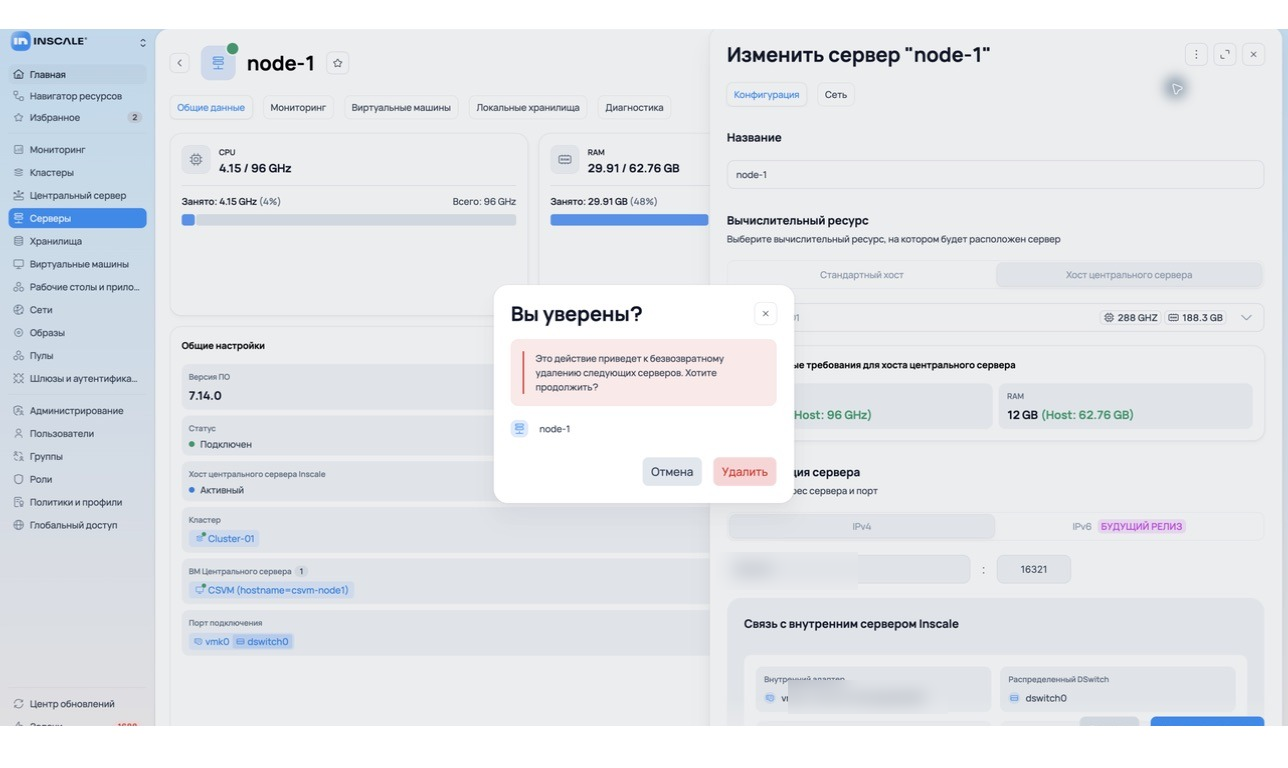Viewport: 1288px width, 768px height.
Task: Click the CPU usage progress bar
Action: (x=349, y=220)
